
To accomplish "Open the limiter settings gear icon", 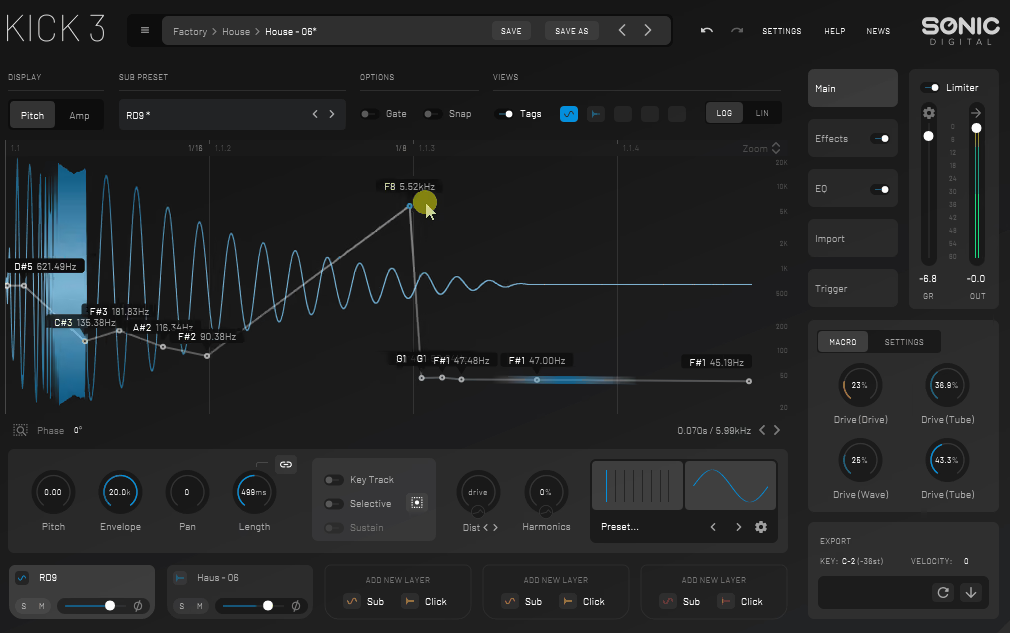I will pos(928,113).
